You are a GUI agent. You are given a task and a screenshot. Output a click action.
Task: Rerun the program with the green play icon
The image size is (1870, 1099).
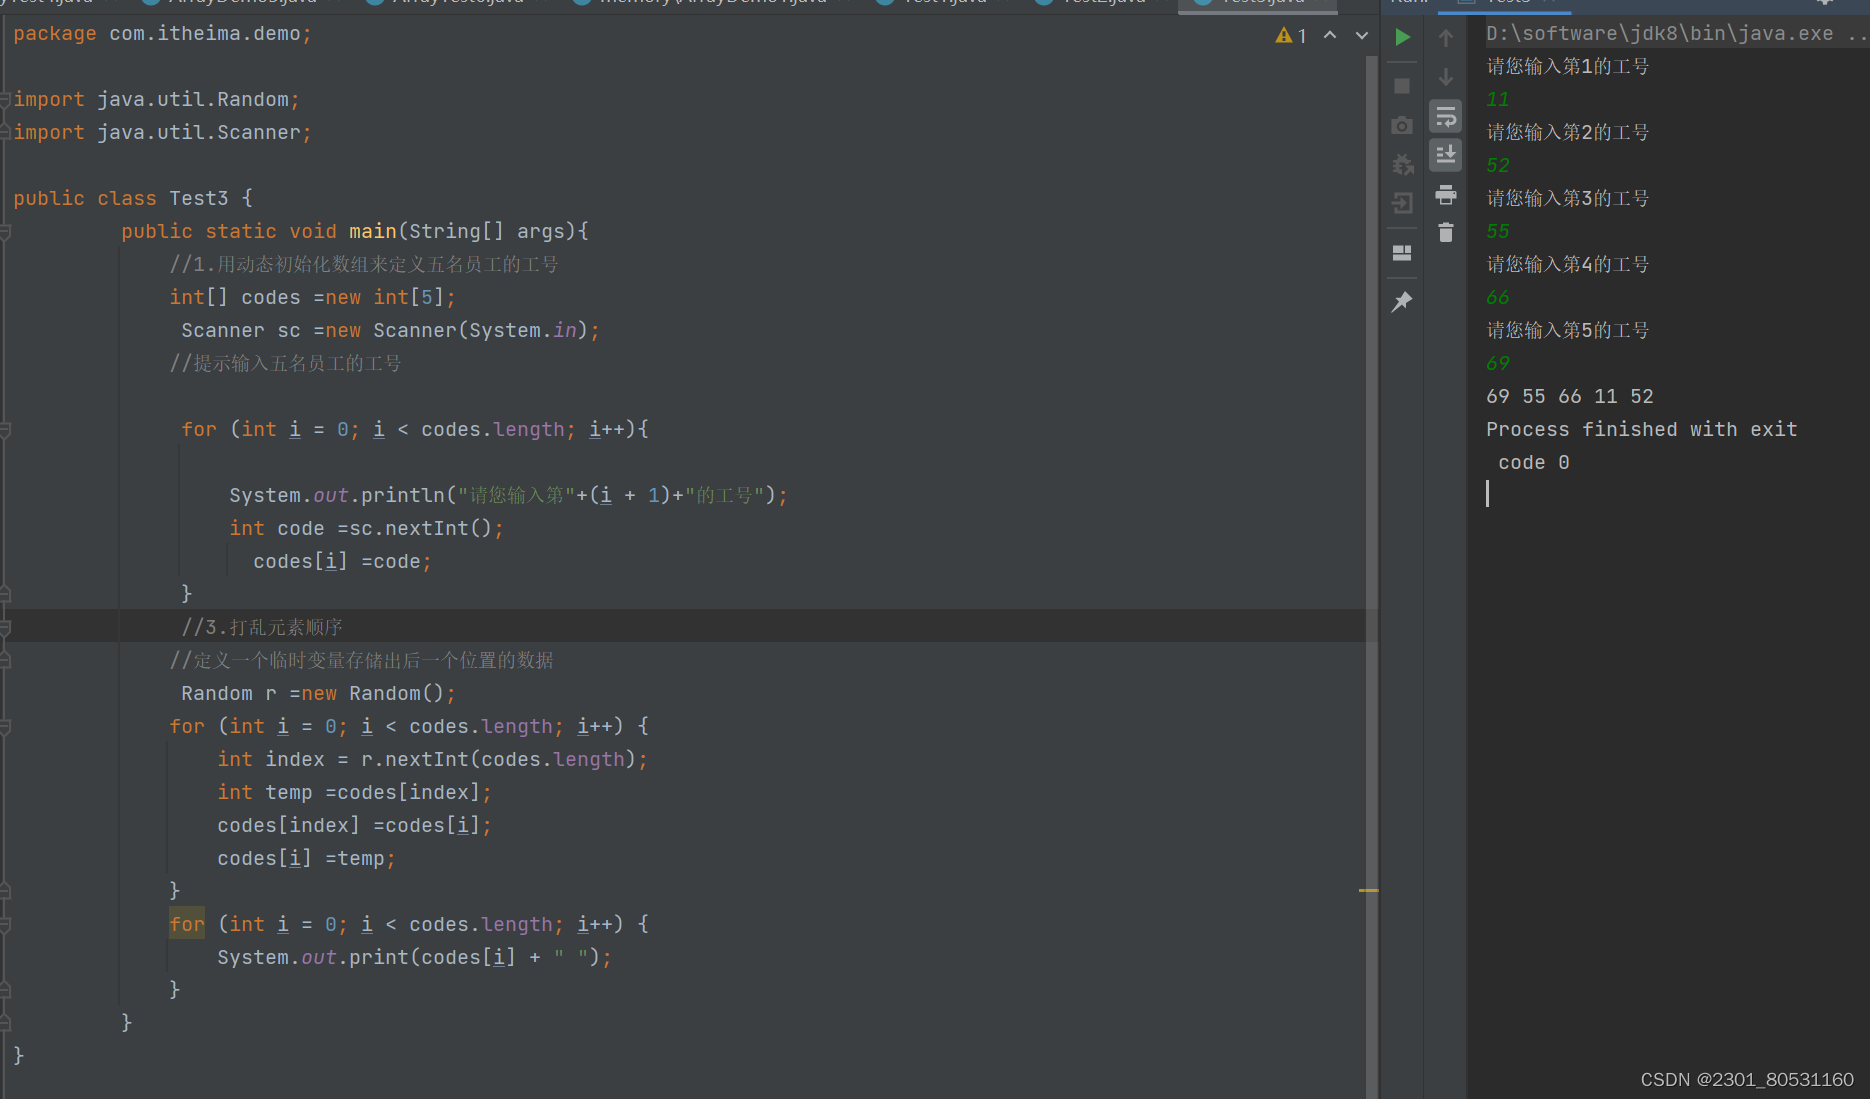(1402, 37)
